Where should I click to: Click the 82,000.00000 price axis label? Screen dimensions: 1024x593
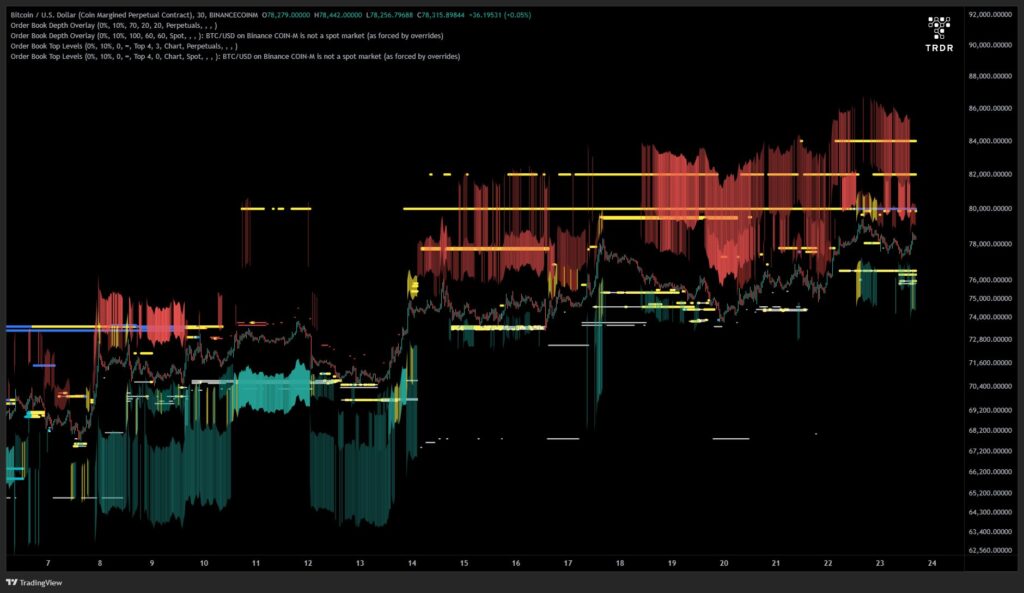click(x=991, y=174)
